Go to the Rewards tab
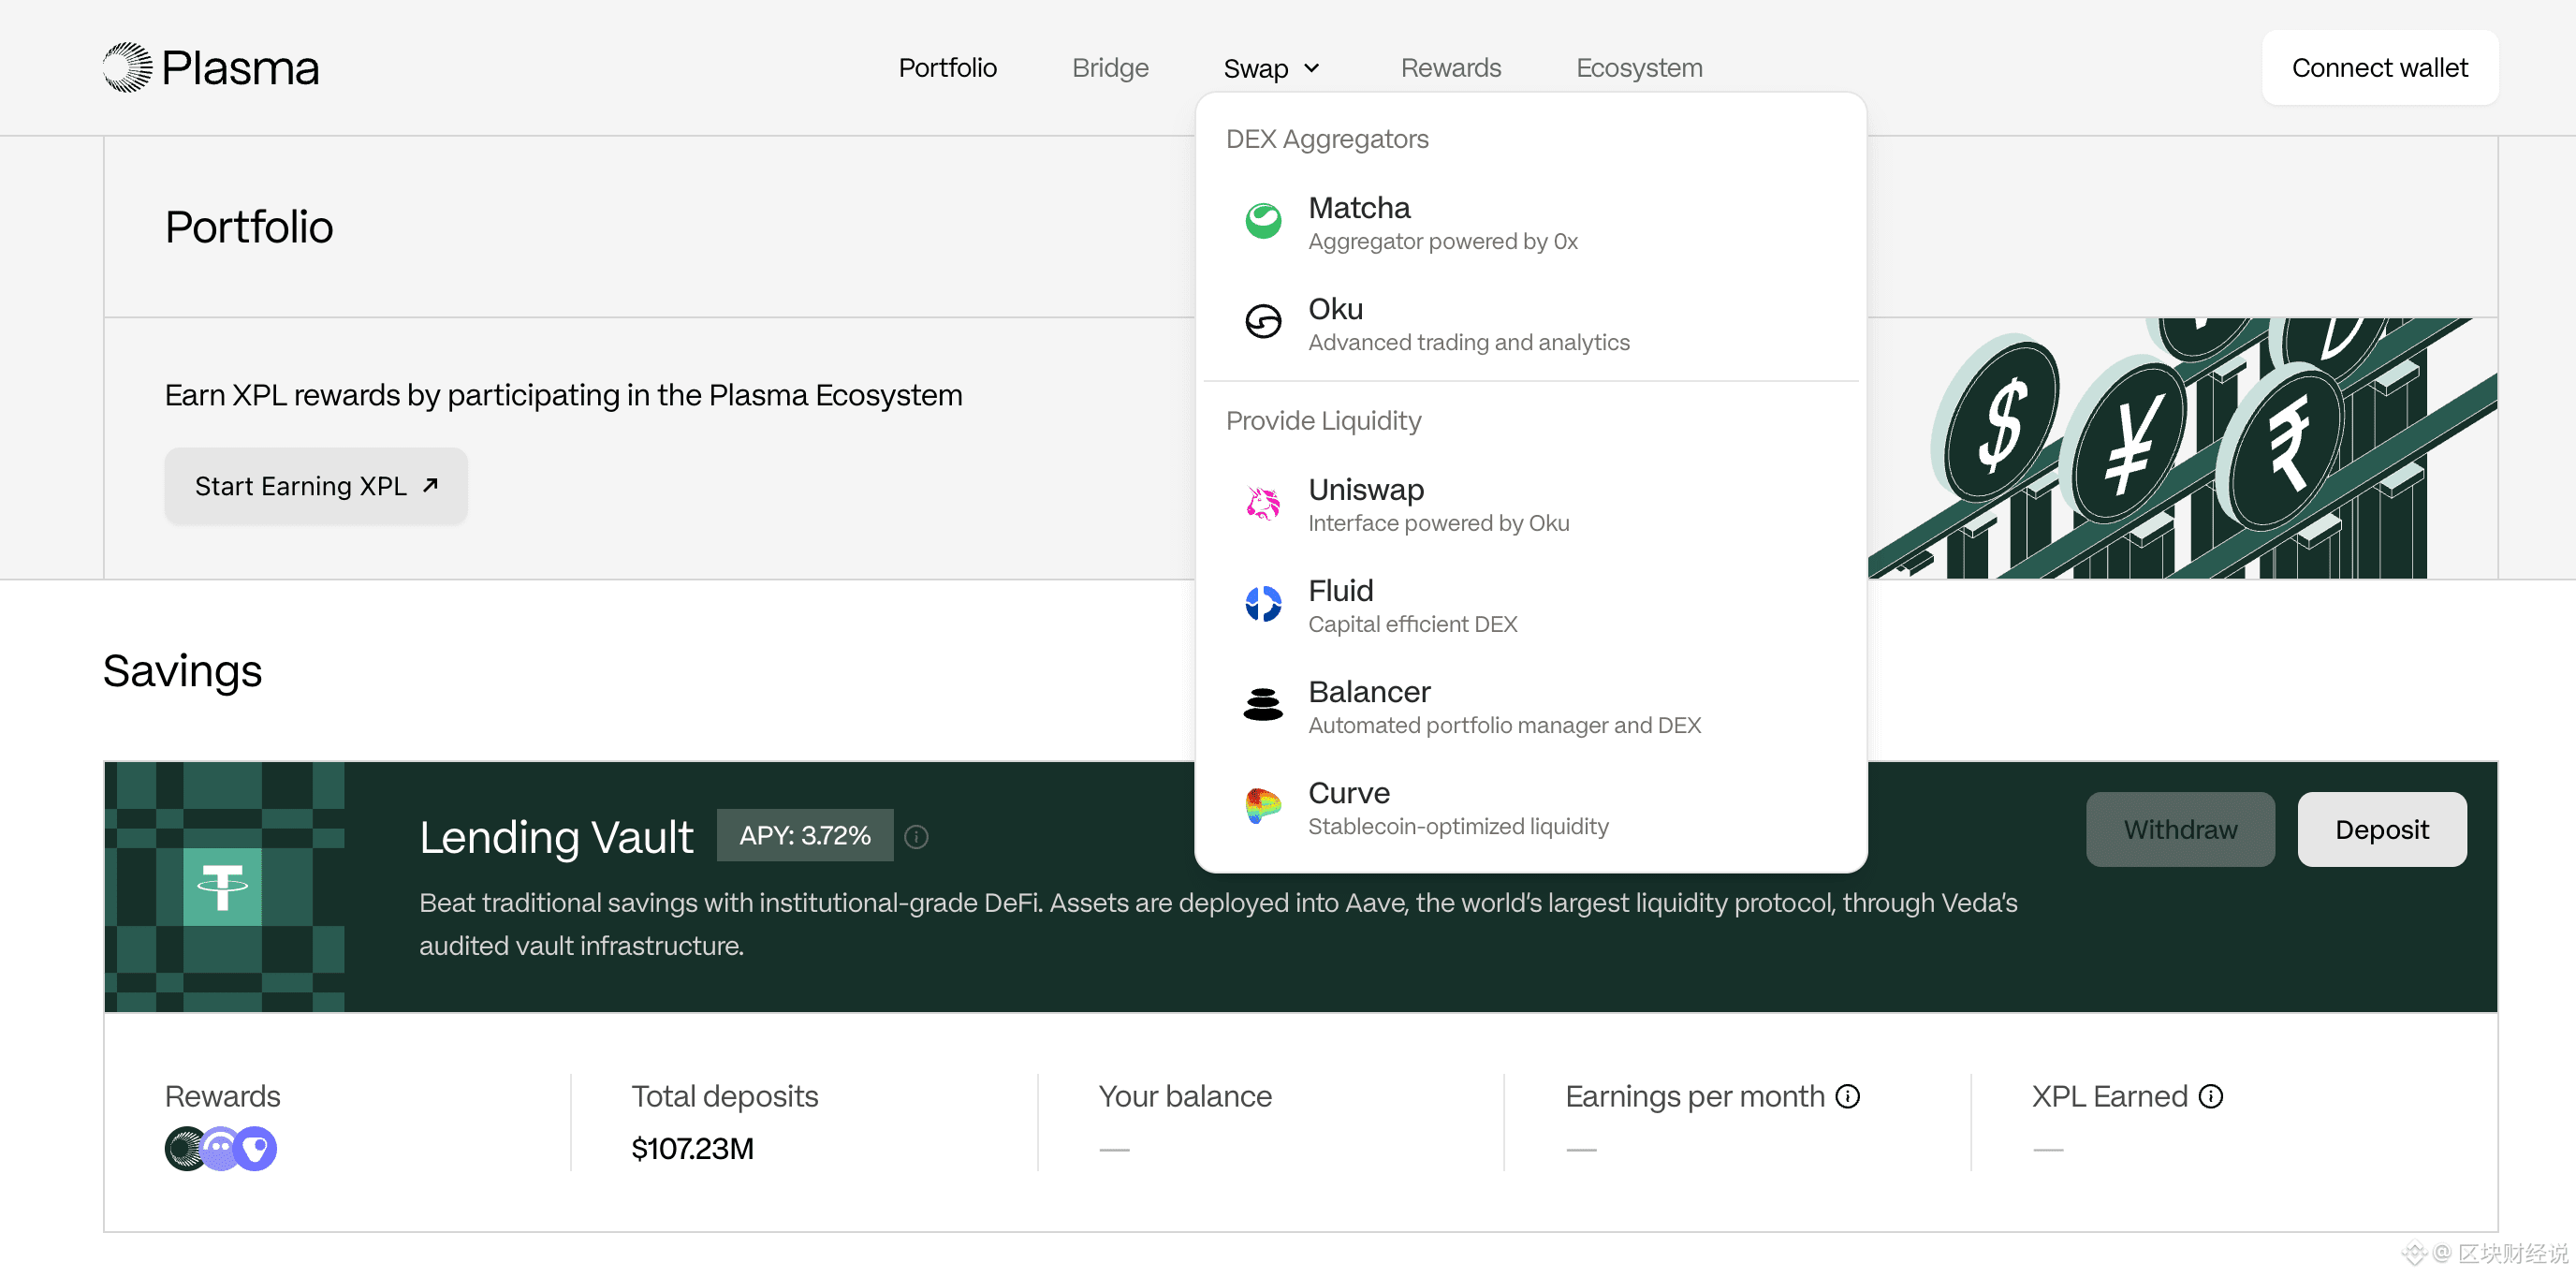This screenshot has width=2576, height=1277. [1450, 68]
